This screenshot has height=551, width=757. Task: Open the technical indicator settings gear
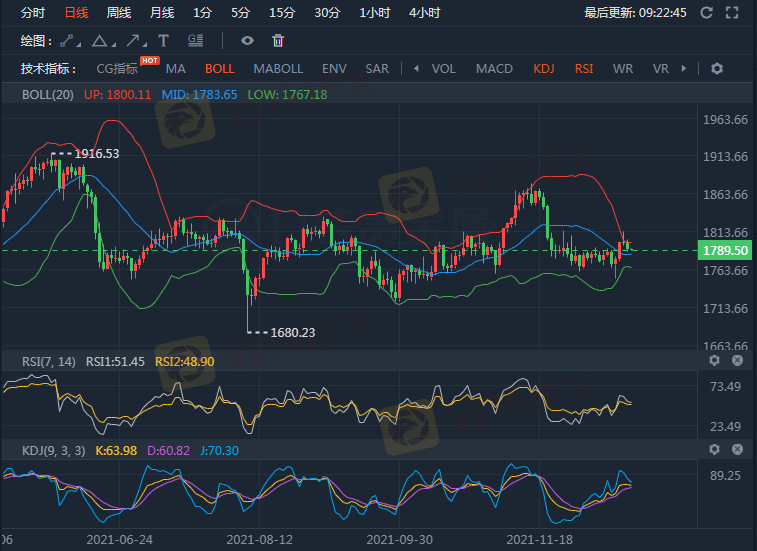tap(716, 69)
